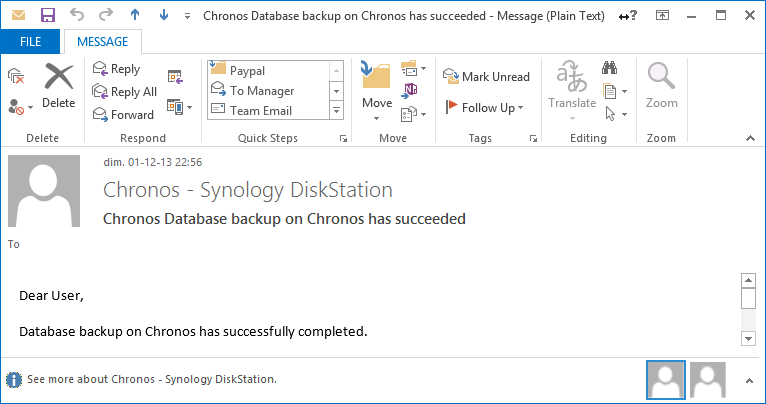766x404 pixels.
Task: Click the Move folder icon
Action: tap(376, 76)
